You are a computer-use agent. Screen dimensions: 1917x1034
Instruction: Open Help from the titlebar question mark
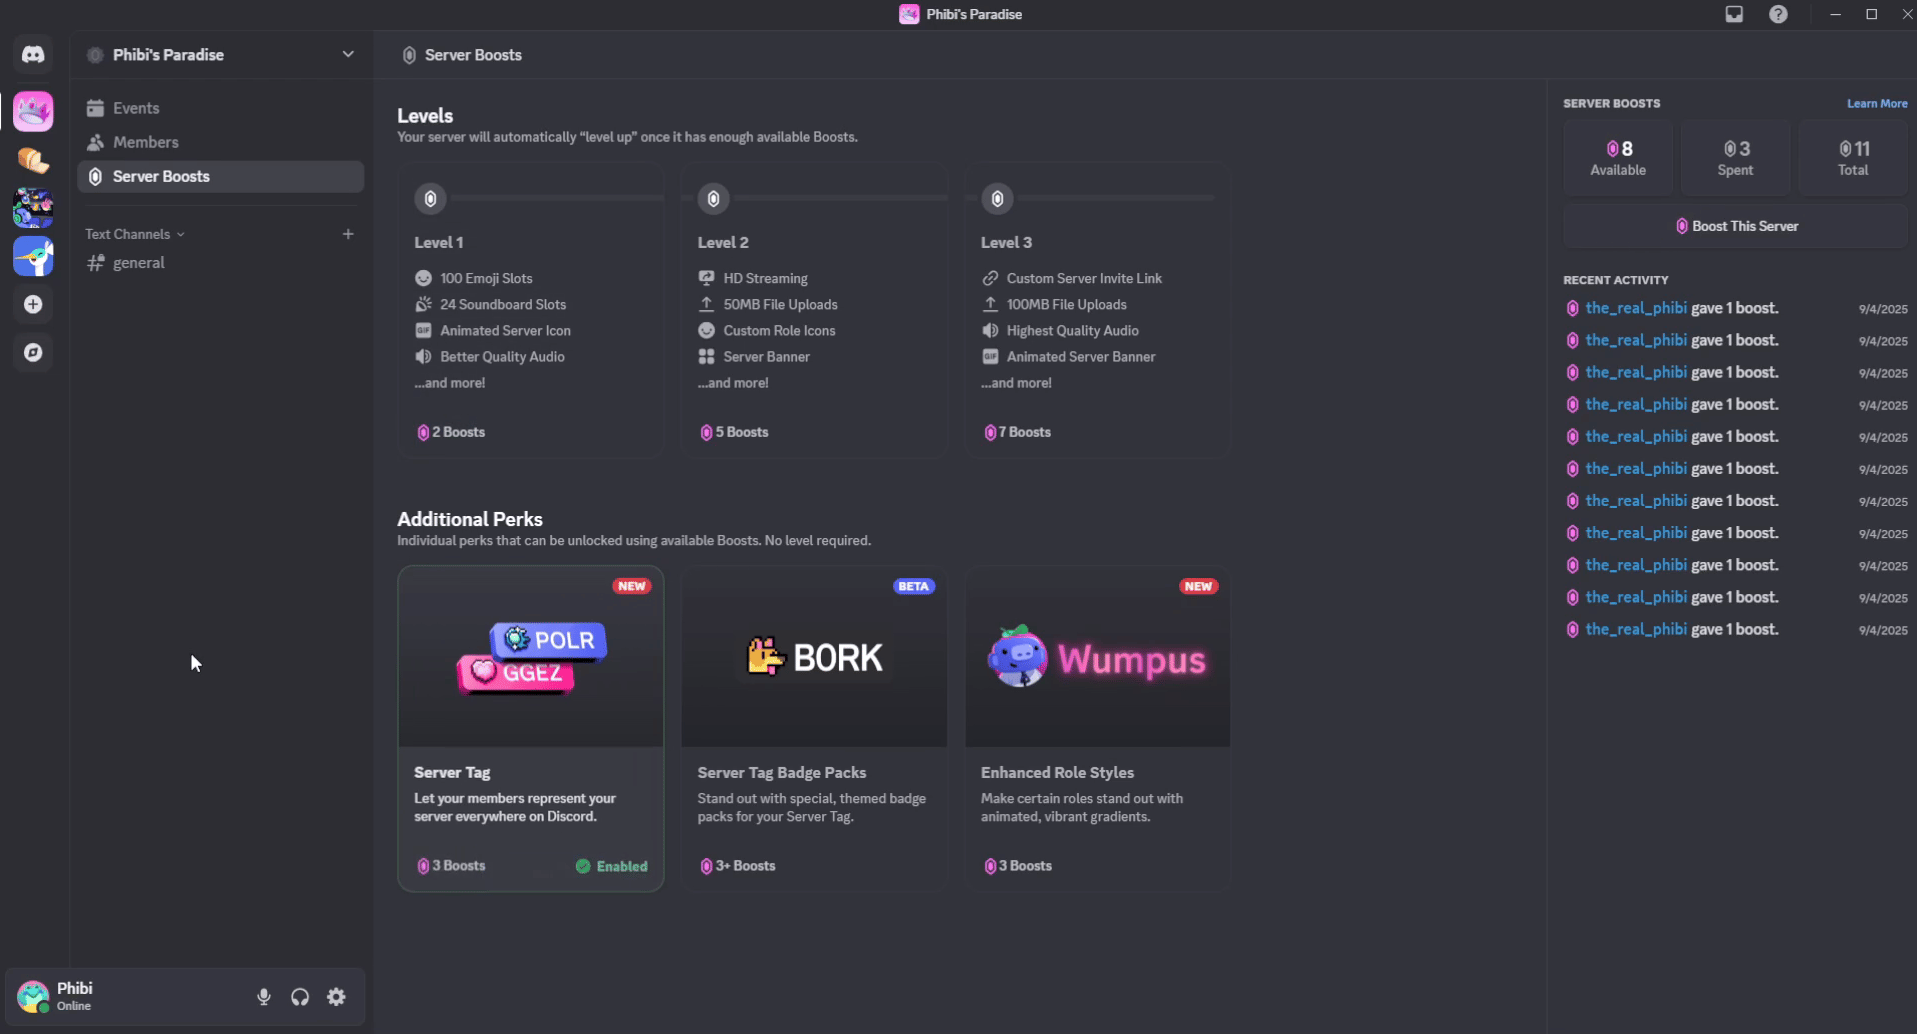[1779, 14]
